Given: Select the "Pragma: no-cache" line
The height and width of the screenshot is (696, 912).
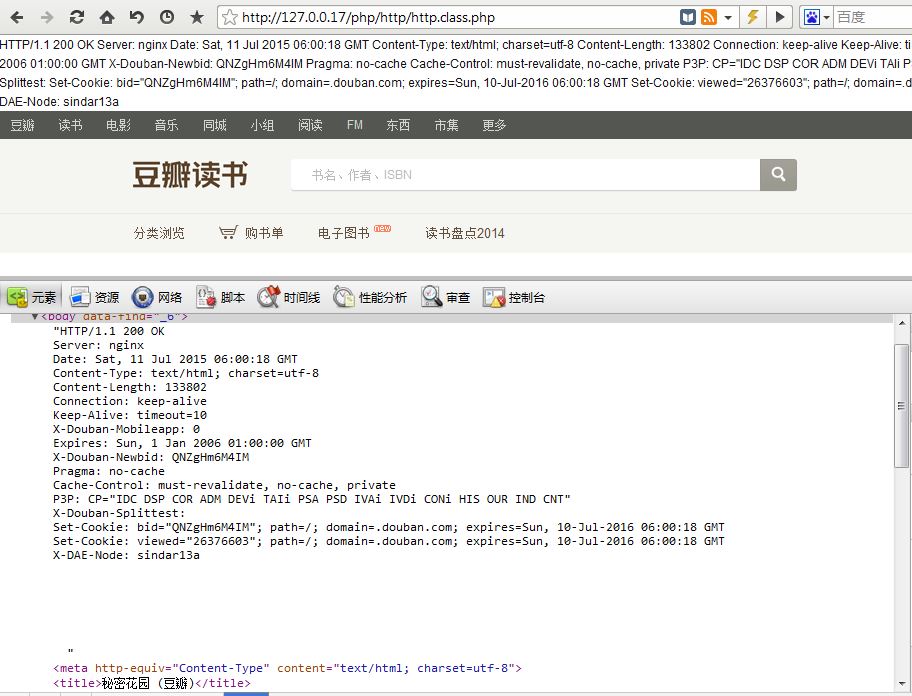Looking at the screenshot, I should pyautogui.click(x=109, y=470).
